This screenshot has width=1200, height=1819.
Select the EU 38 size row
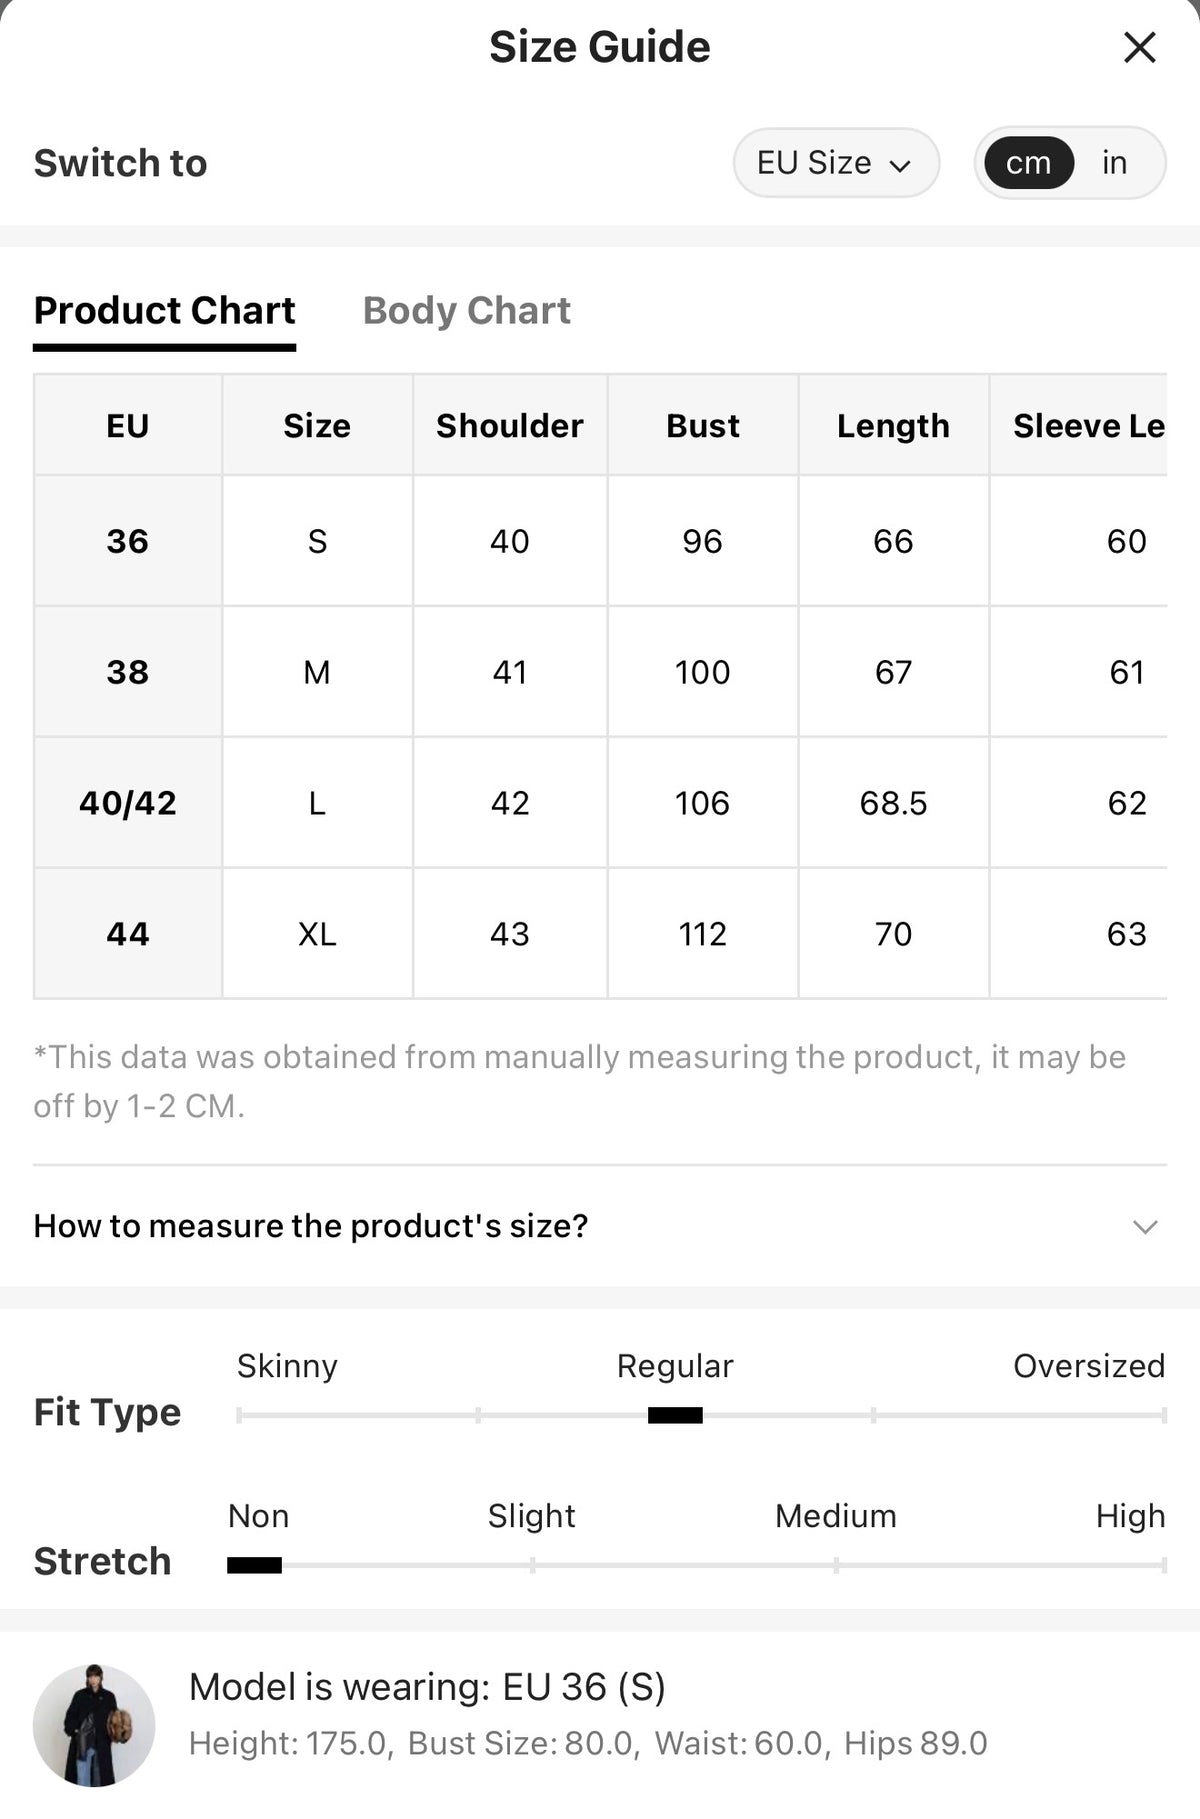[600, 672]
